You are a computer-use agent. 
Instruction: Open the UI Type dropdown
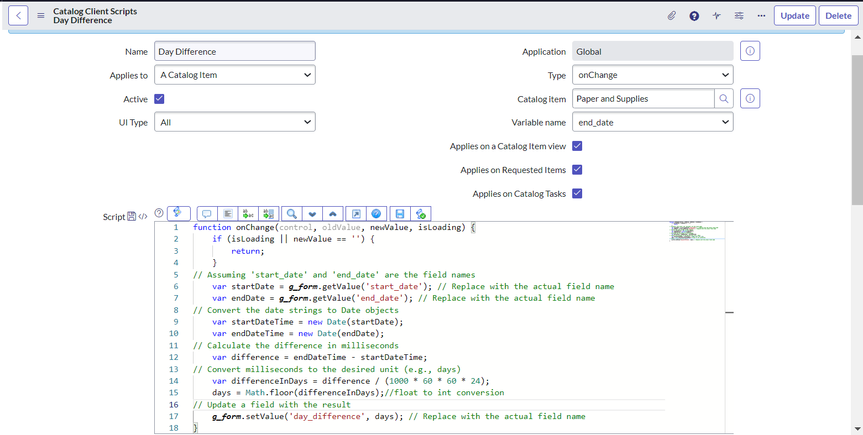coord(235,122)
